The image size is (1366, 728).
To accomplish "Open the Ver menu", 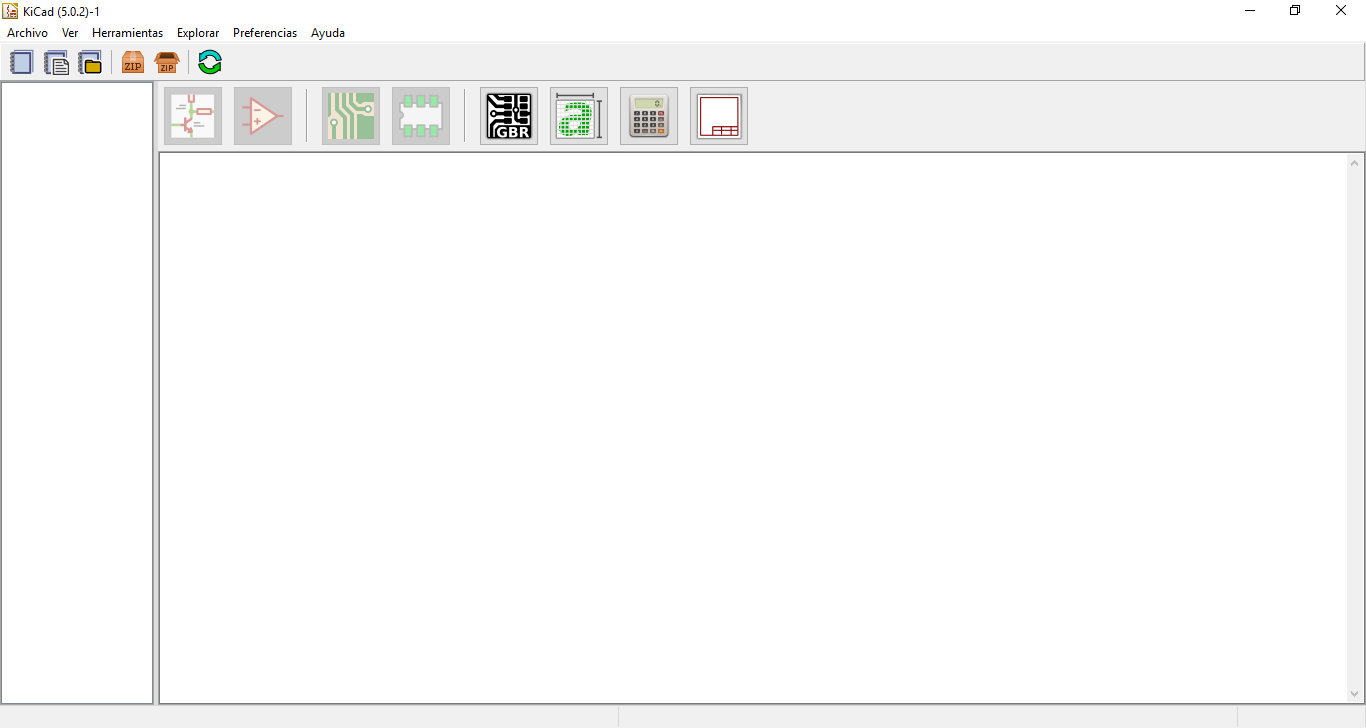I will (x=70, y=33).
